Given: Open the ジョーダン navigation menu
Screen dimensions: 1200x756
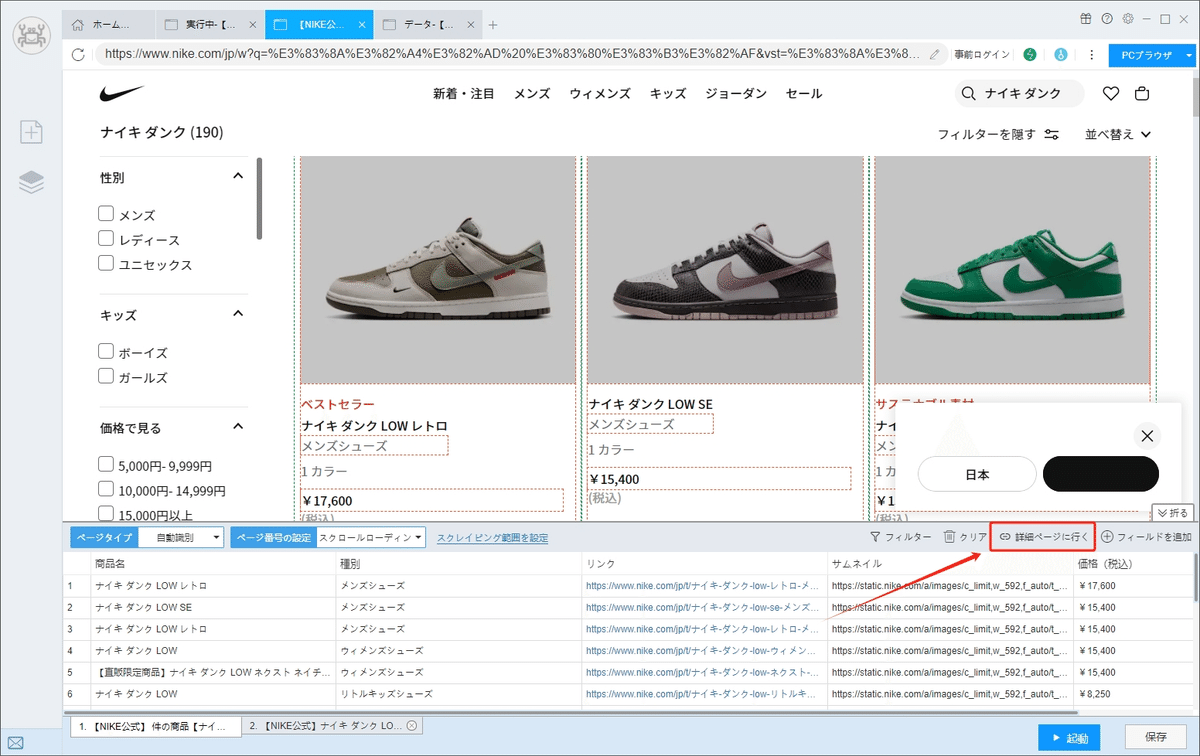Looking at the screenshot, I should point(736,93).
